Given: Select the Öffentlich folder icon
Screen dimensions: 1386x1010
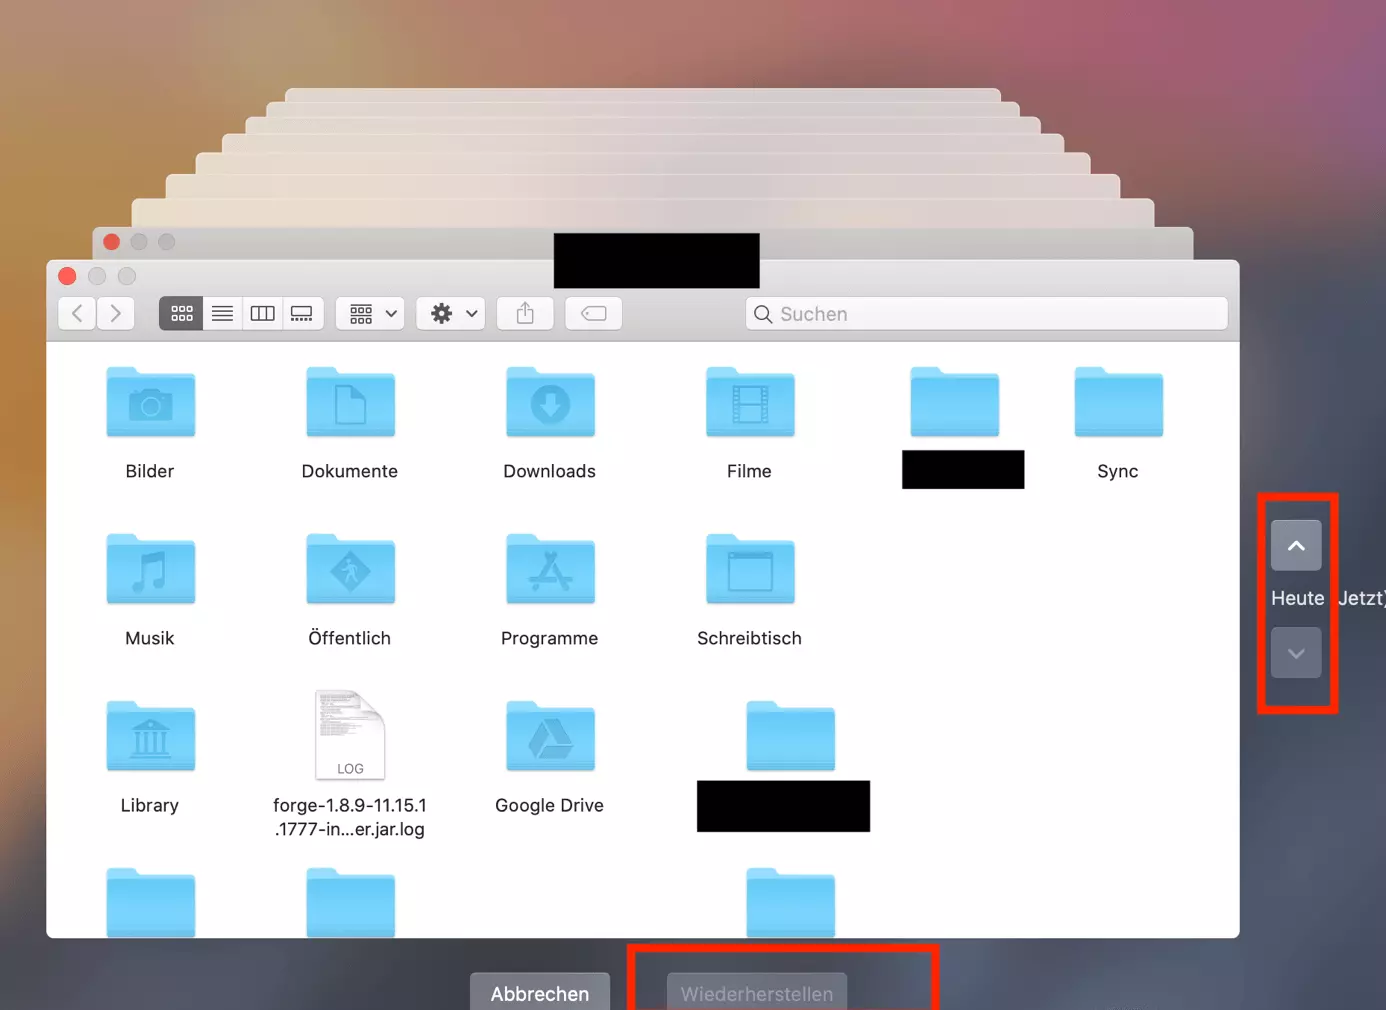Looking at the screenshot, I should pyautogui.click(x=350, y=569).
